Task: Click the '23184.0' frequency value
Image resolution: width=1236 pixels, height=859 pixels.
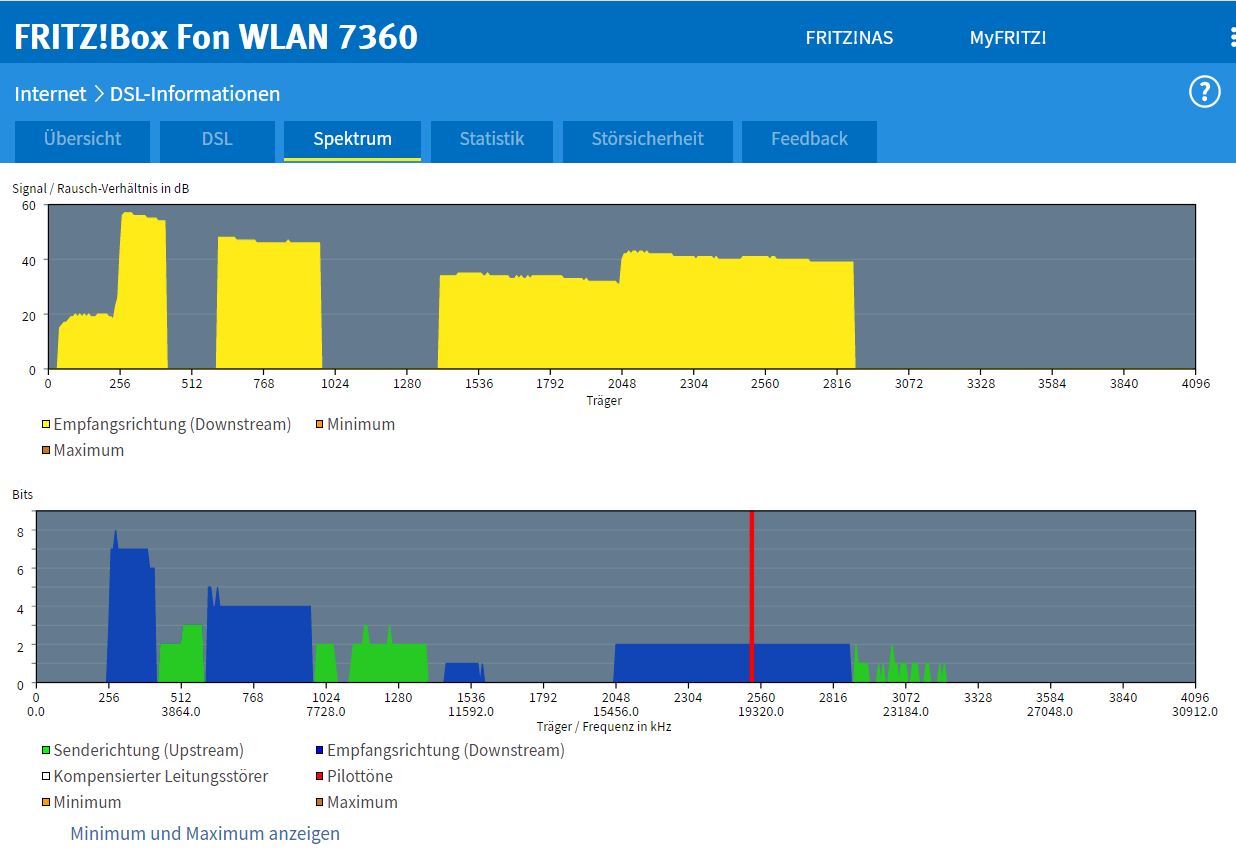Action: click(906, 712)
